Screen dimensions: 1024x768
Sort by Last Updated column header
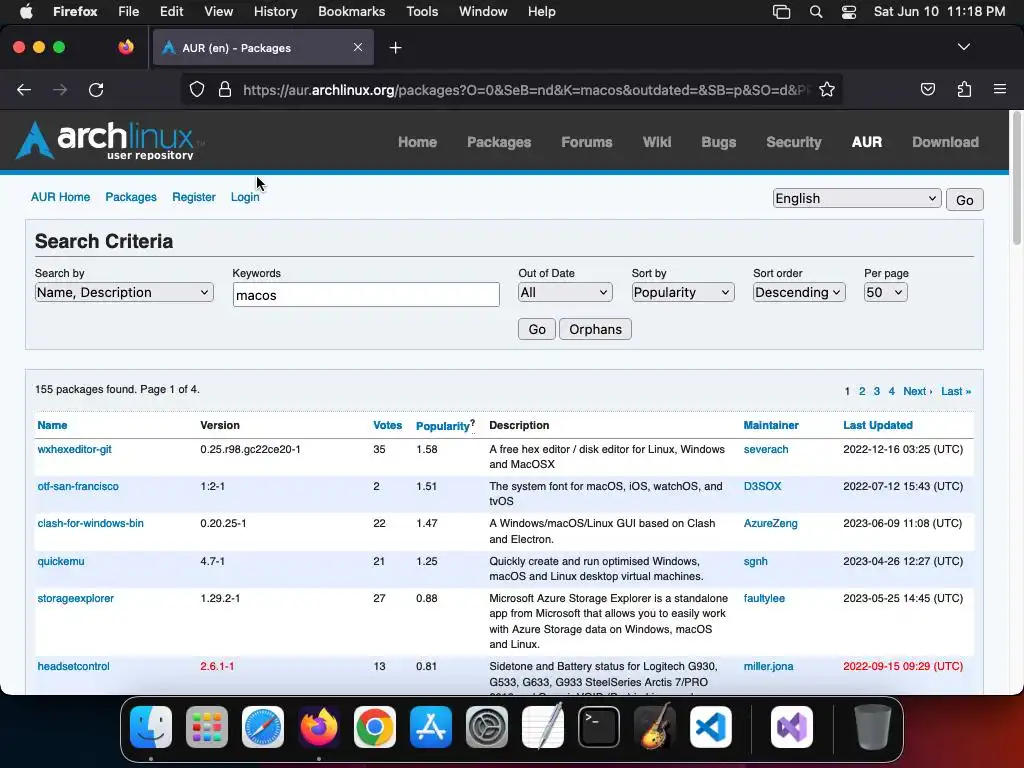coord(878,425)
